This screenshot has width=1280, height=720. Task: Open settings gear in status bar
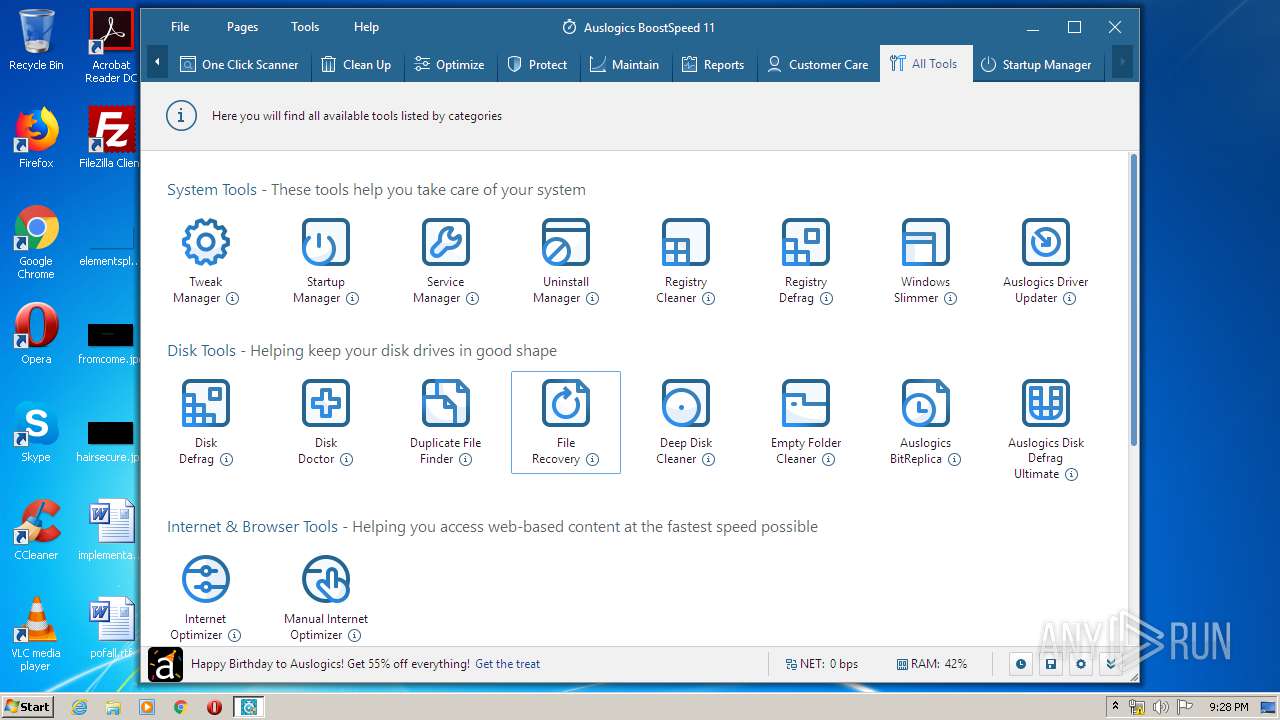1080,664
